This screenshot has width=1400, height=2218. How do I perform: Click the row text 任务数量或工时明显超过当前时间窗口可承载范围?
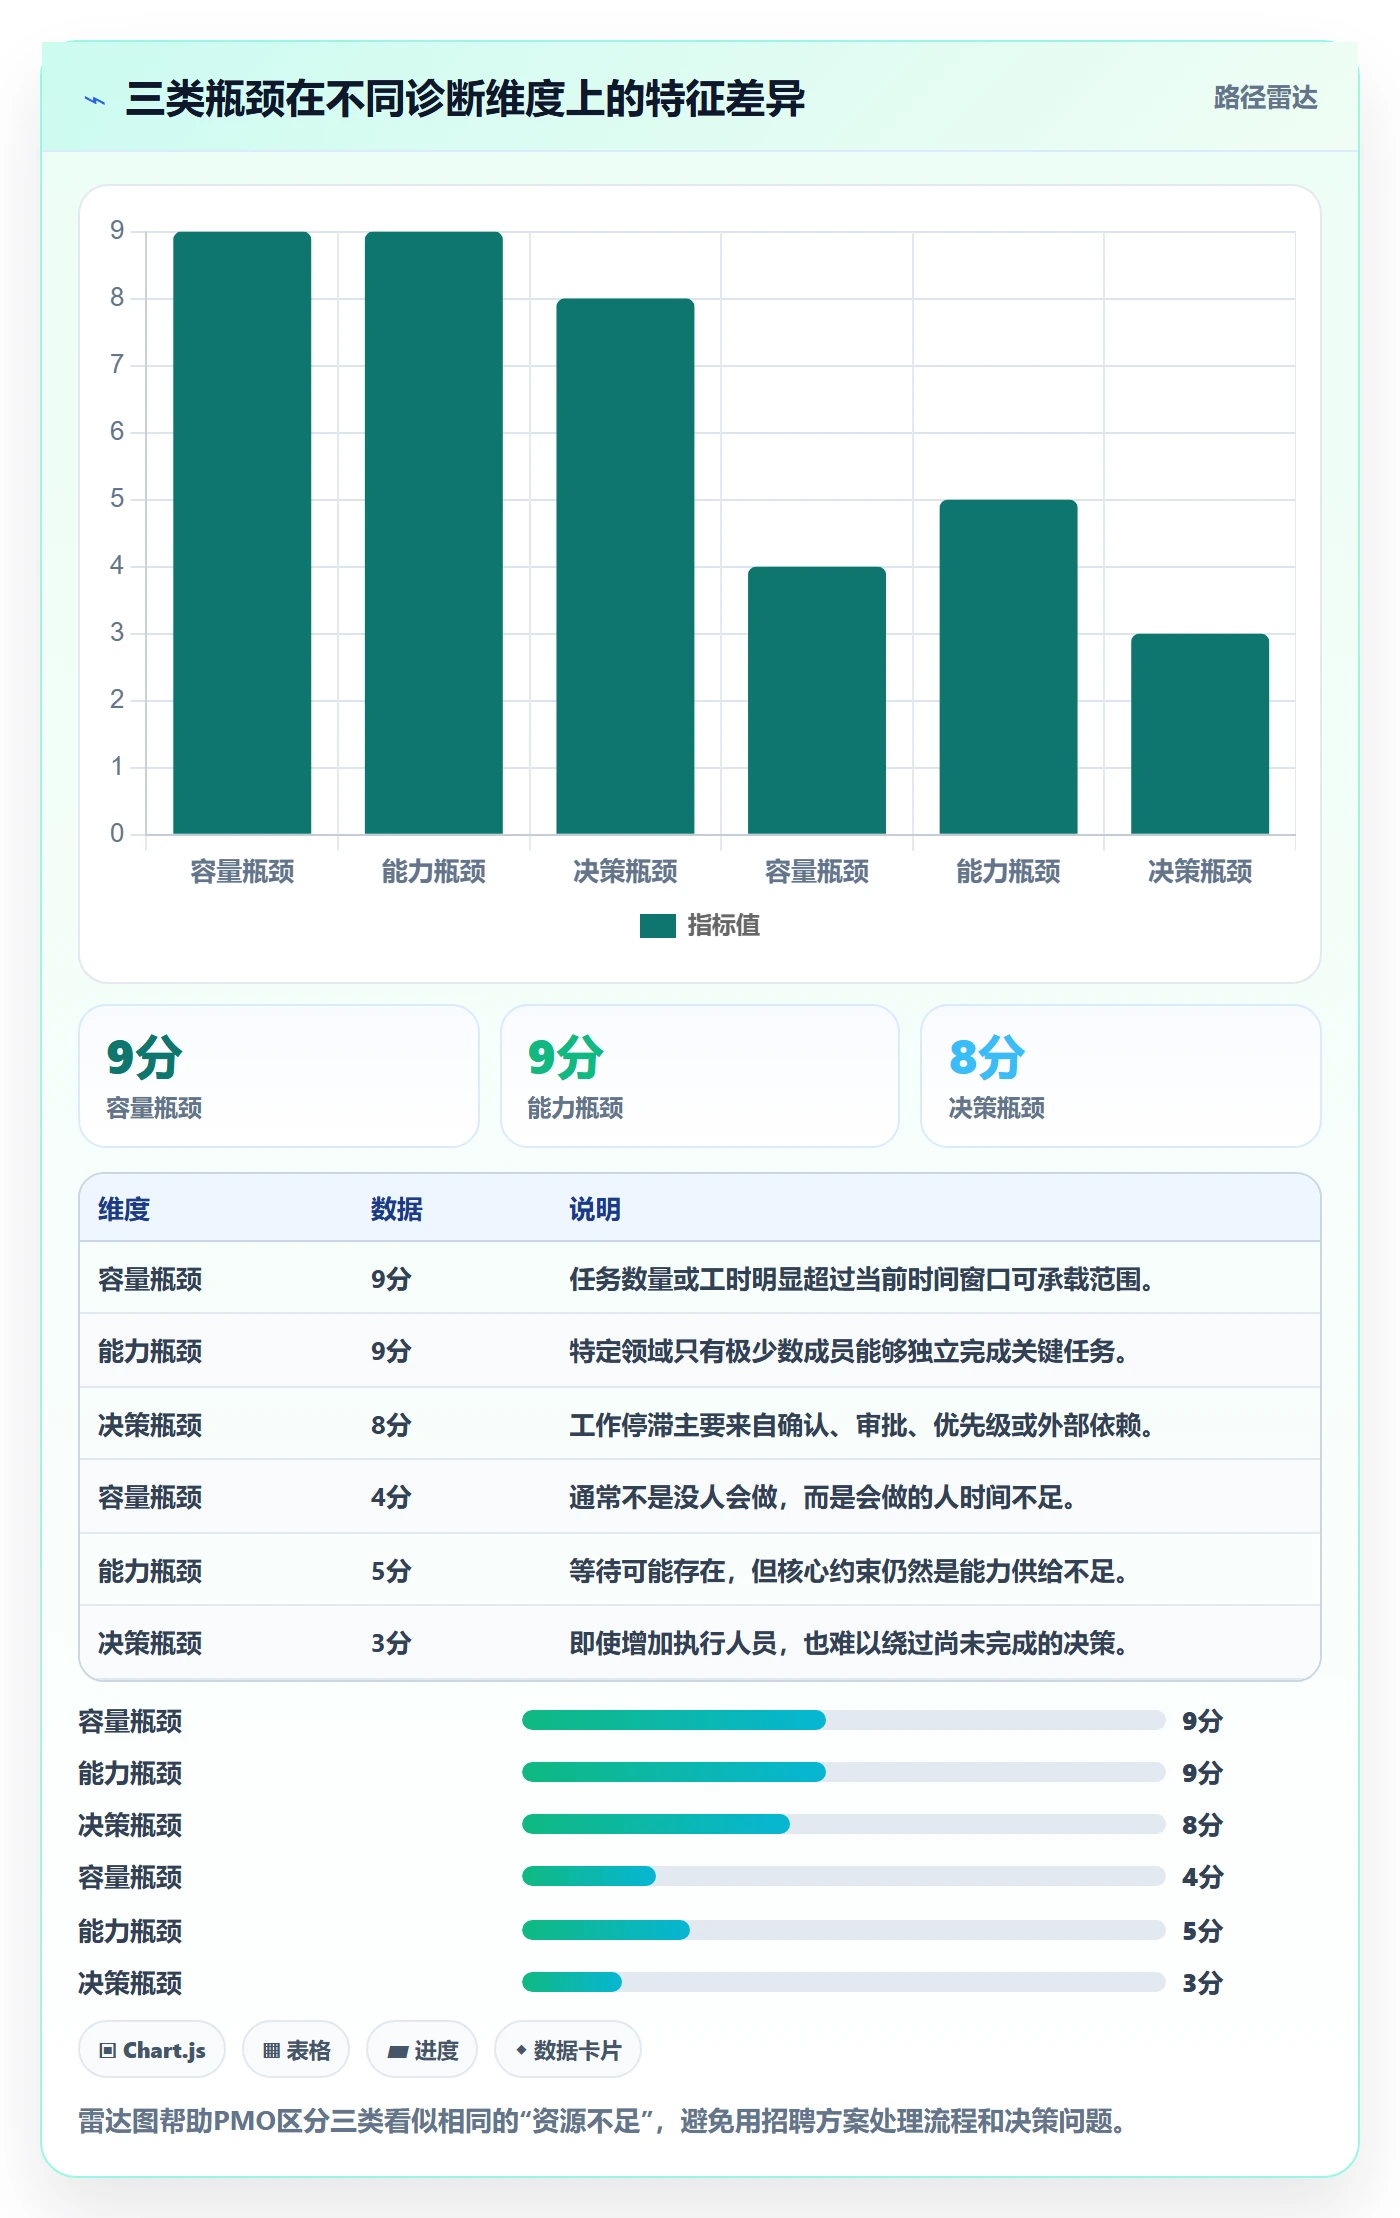click(861, 1279)
